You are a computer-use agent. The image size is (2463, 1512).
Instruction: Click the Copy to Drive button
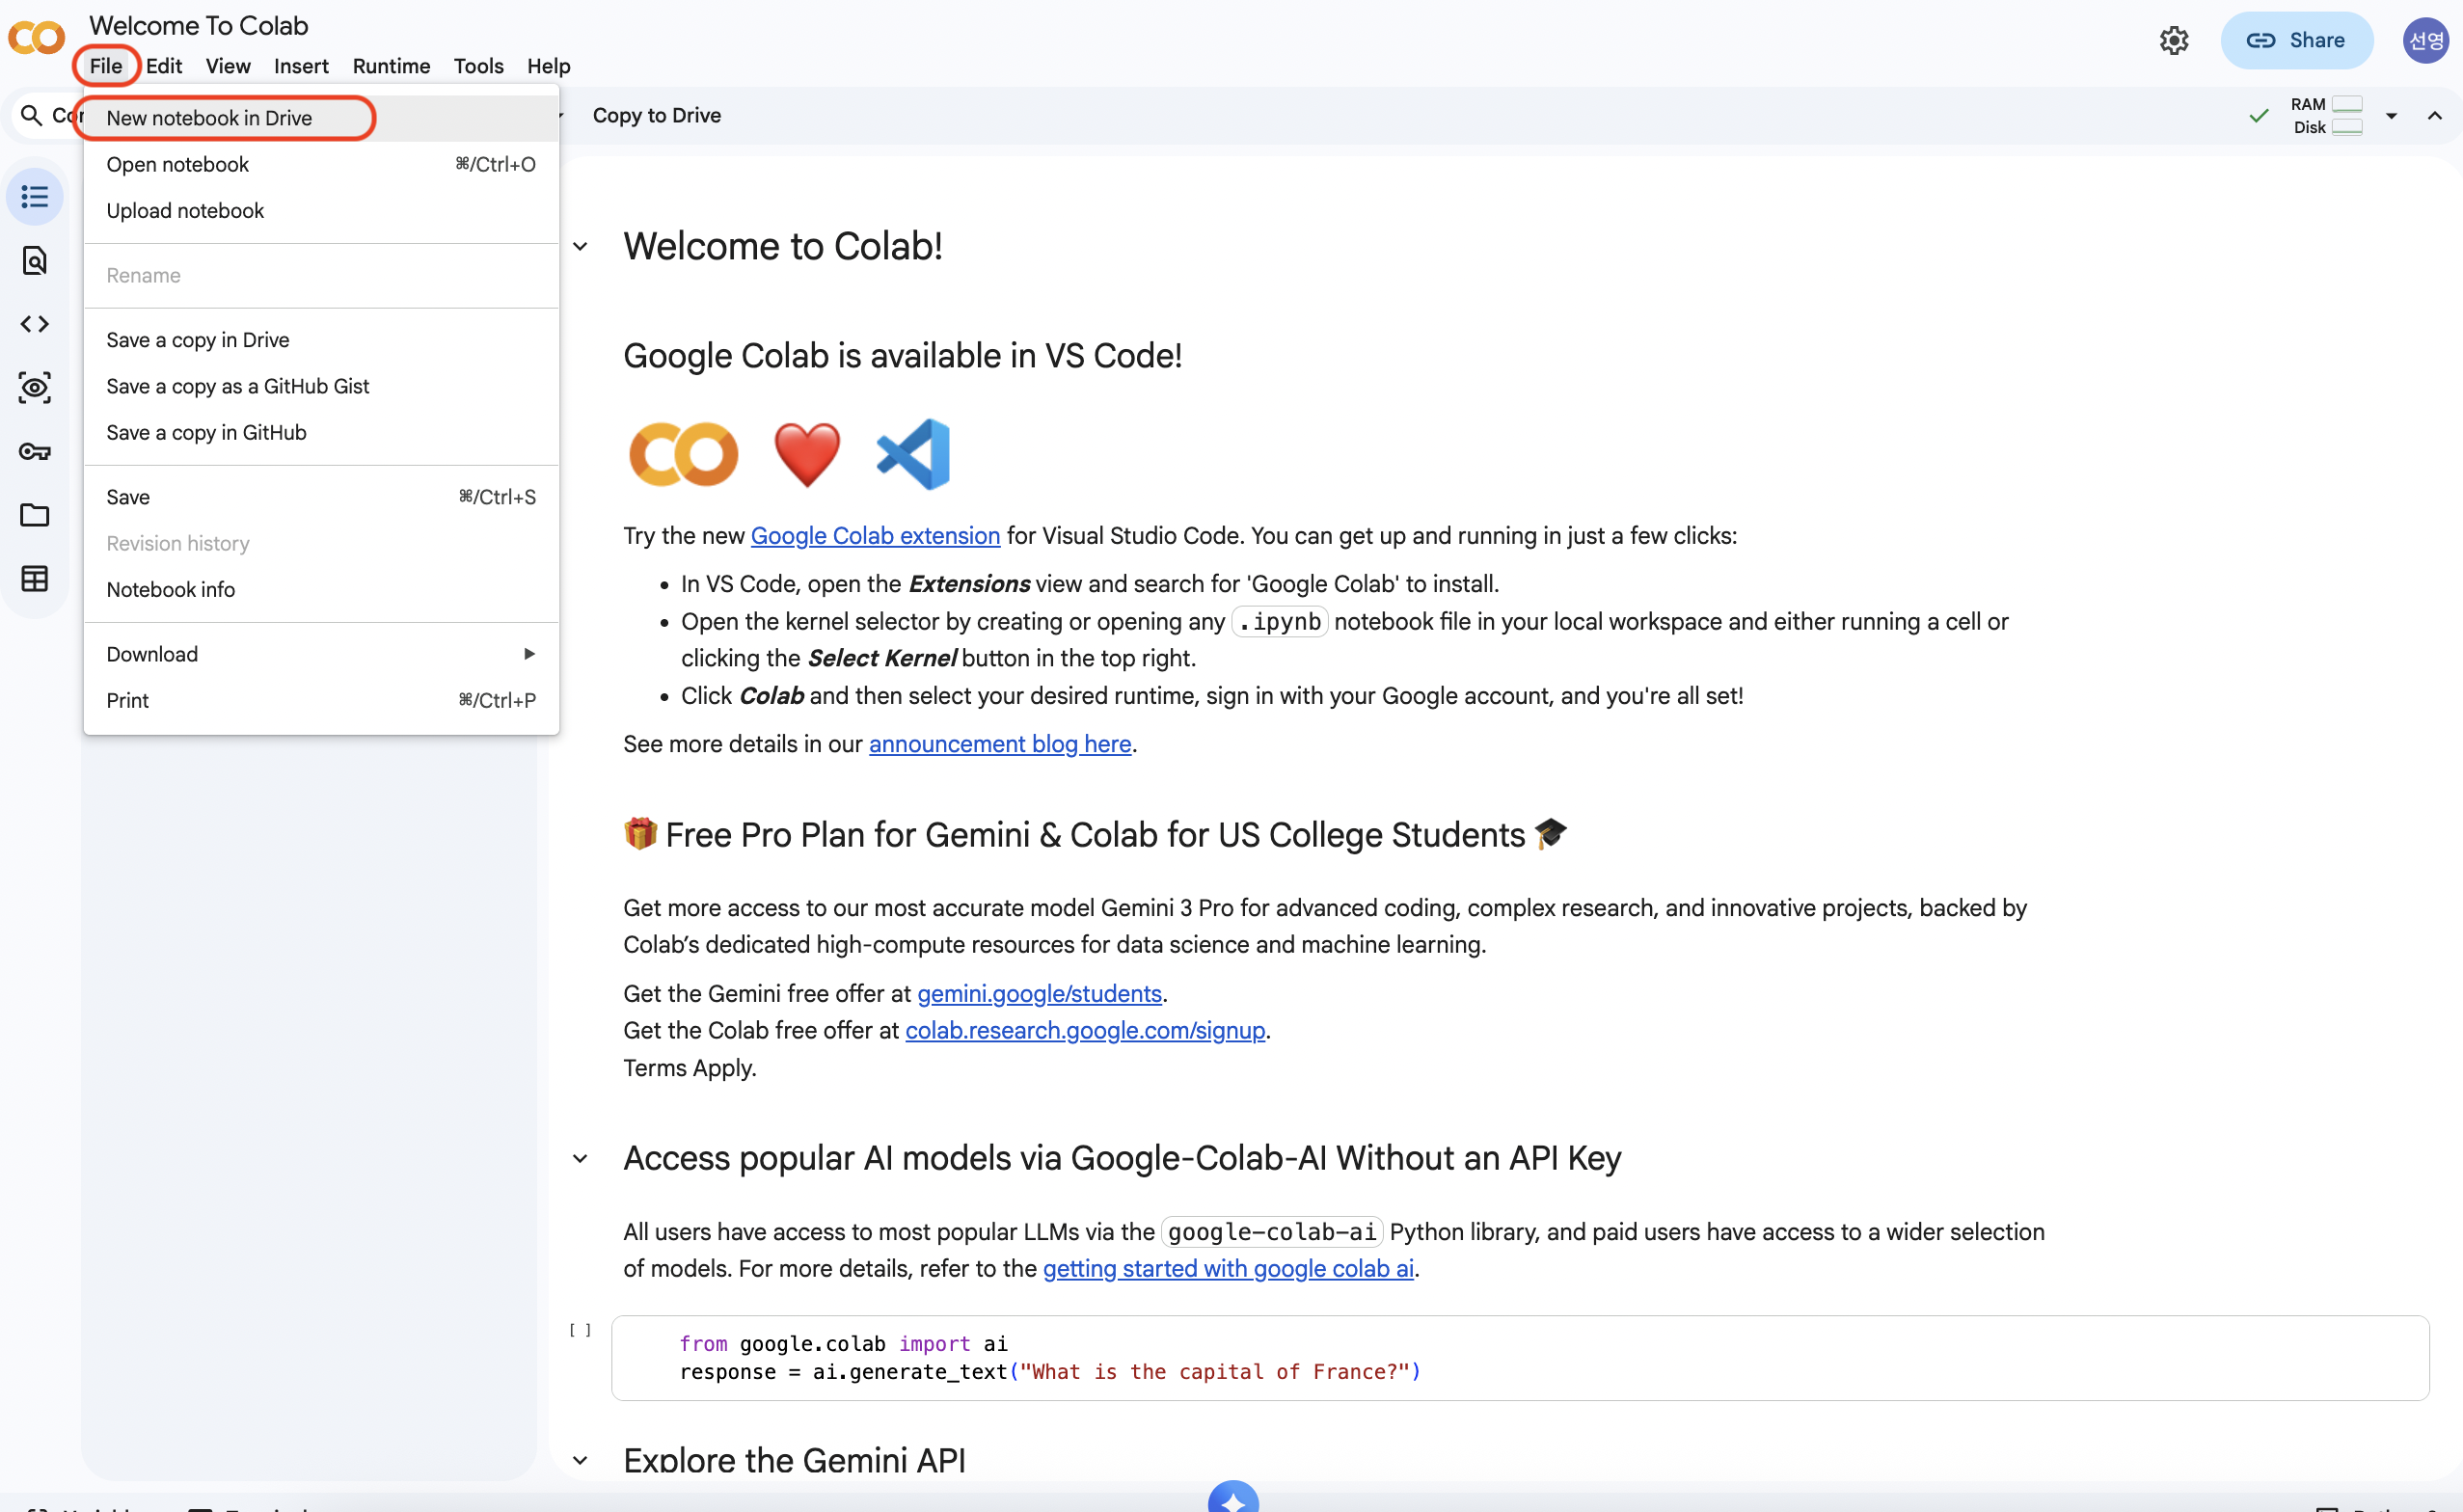pos(657,116)
